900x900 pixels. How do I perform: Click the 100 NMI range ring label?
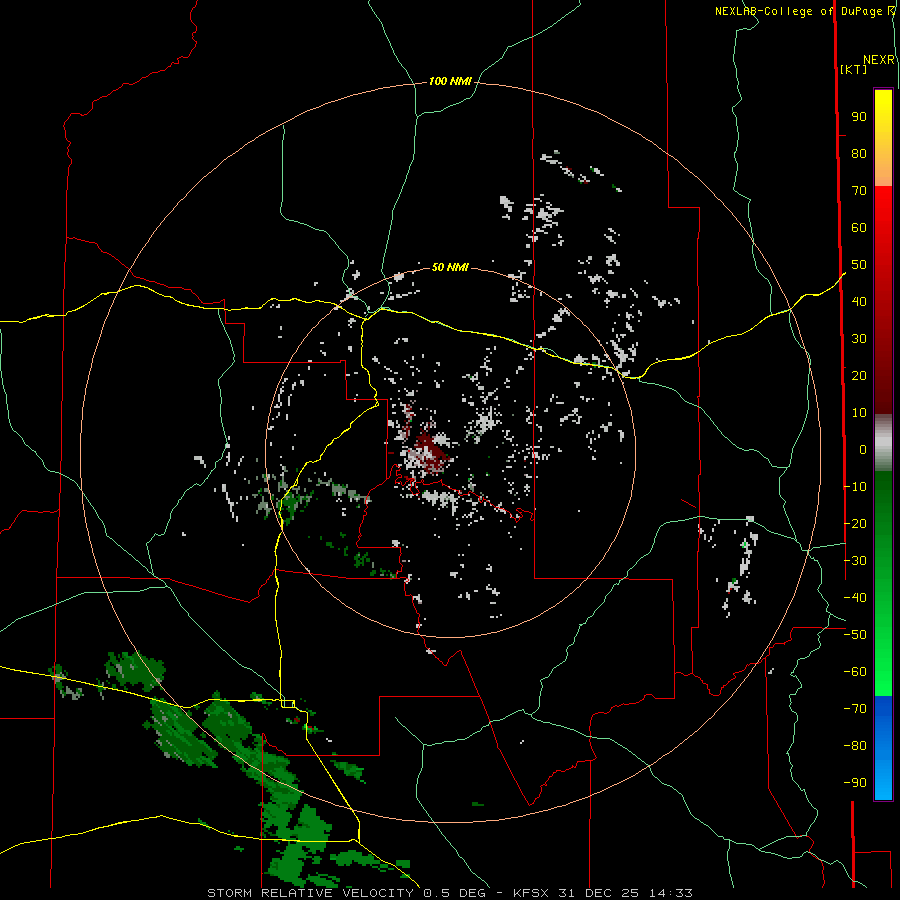[x=450, y=82]
